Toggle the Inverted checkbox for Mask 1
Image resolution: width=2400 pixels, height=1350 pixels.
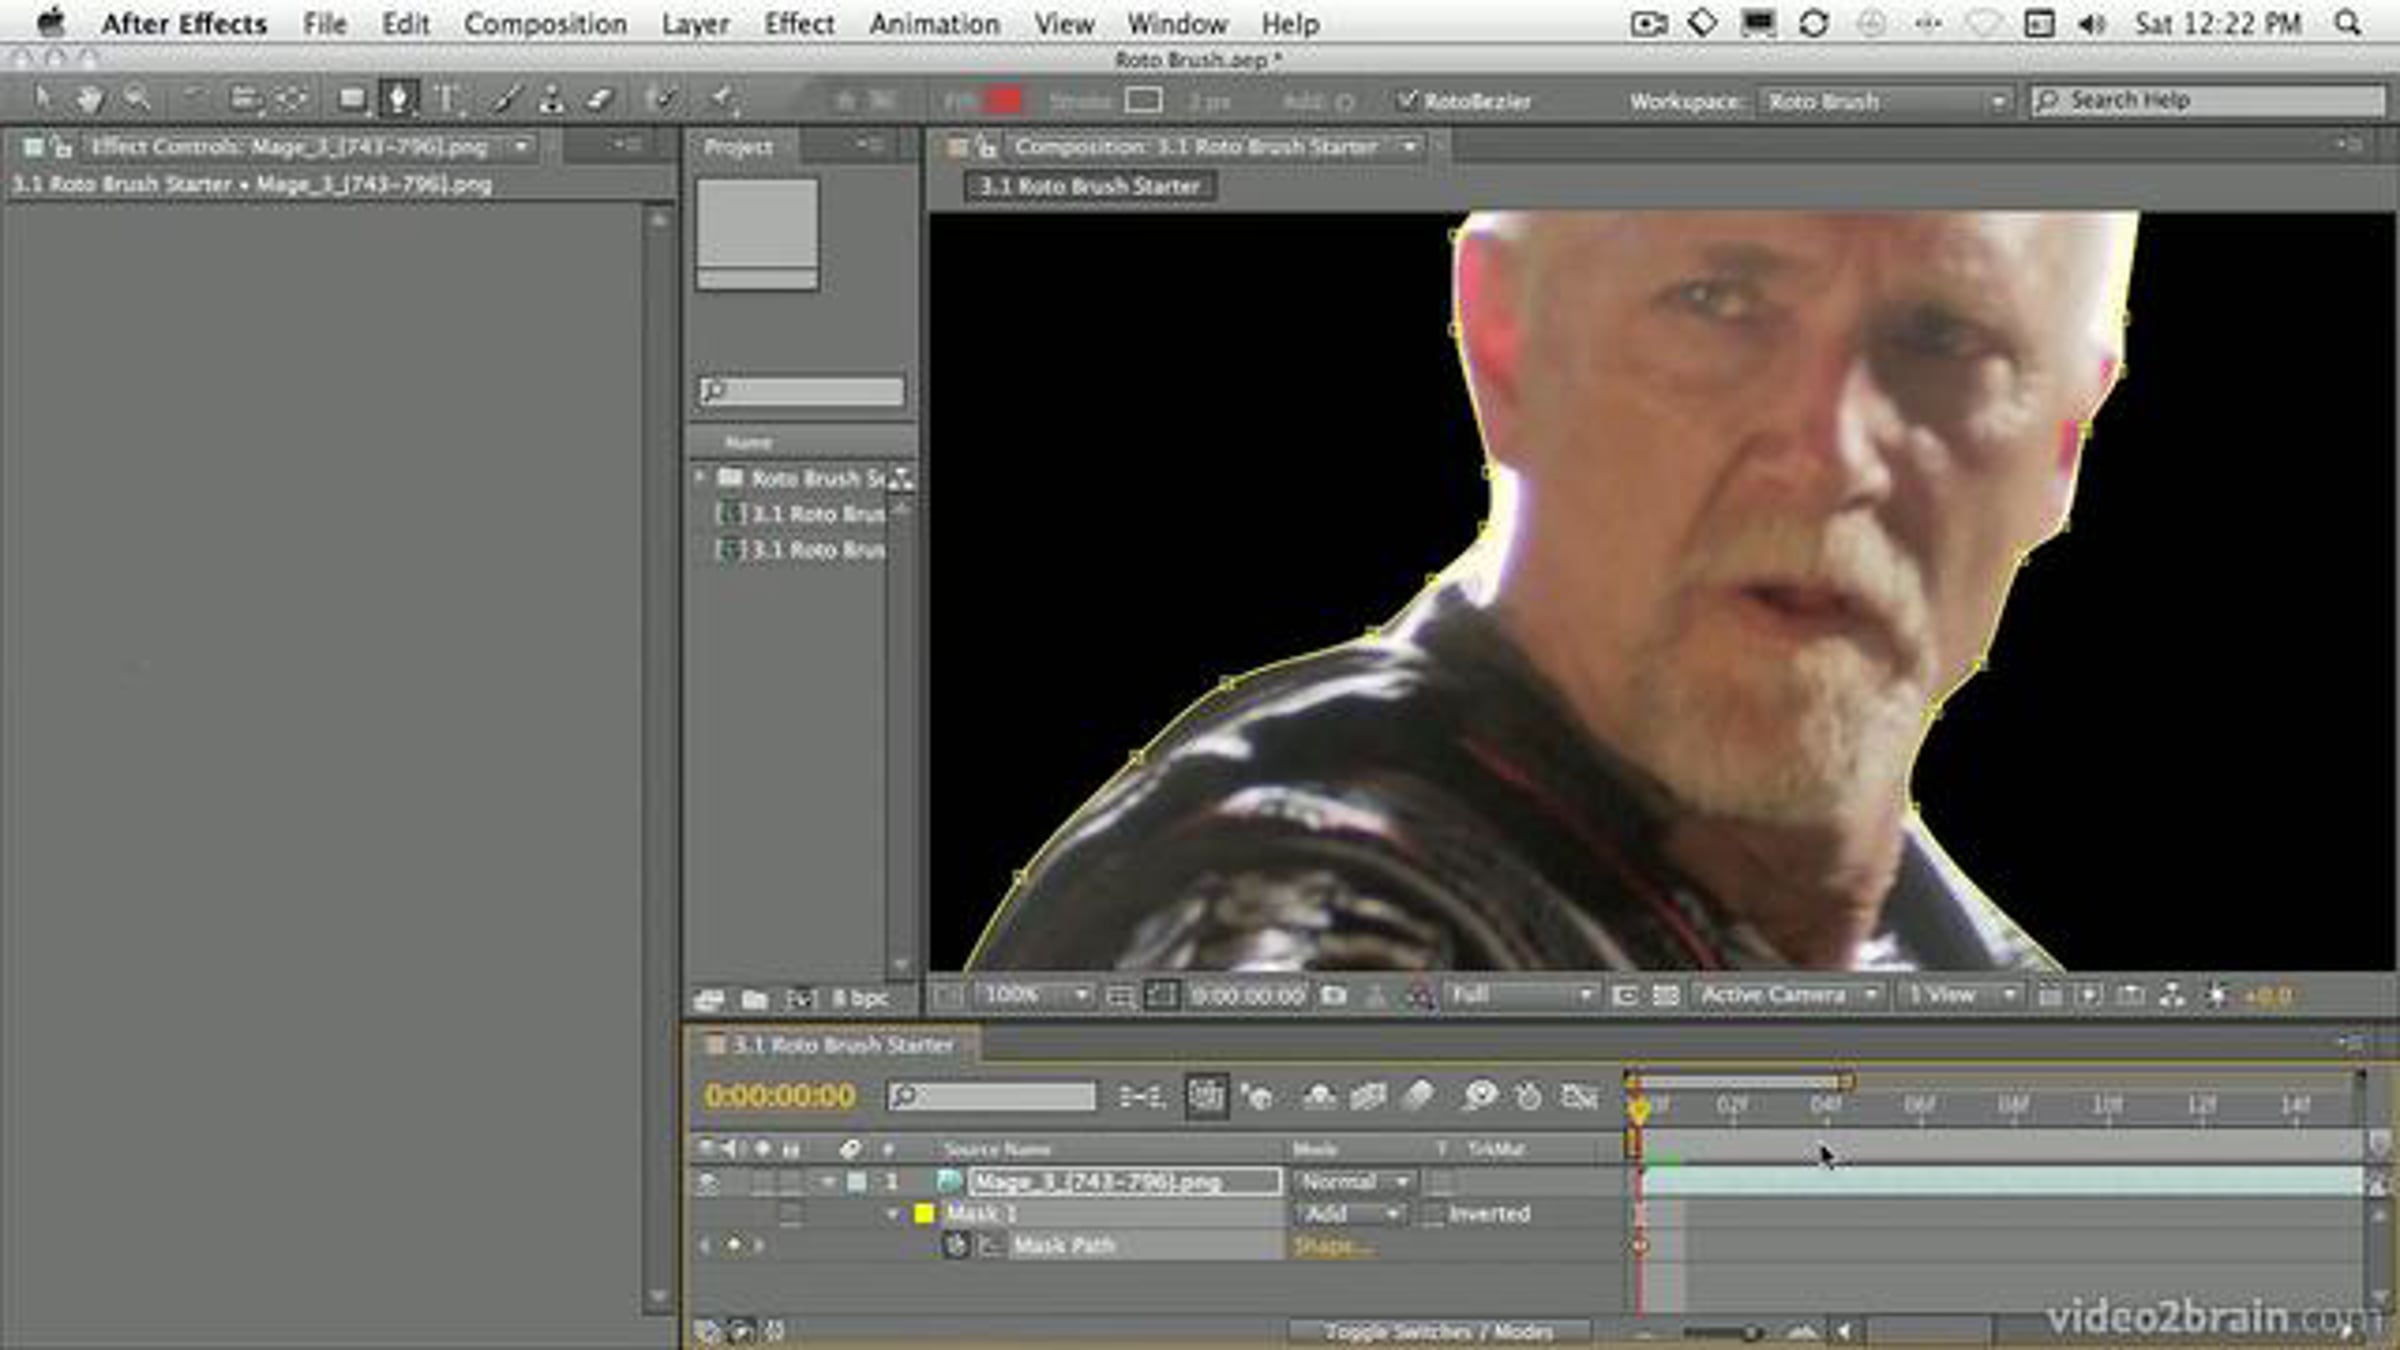pyautogui.click(x=1433, y=1214)
